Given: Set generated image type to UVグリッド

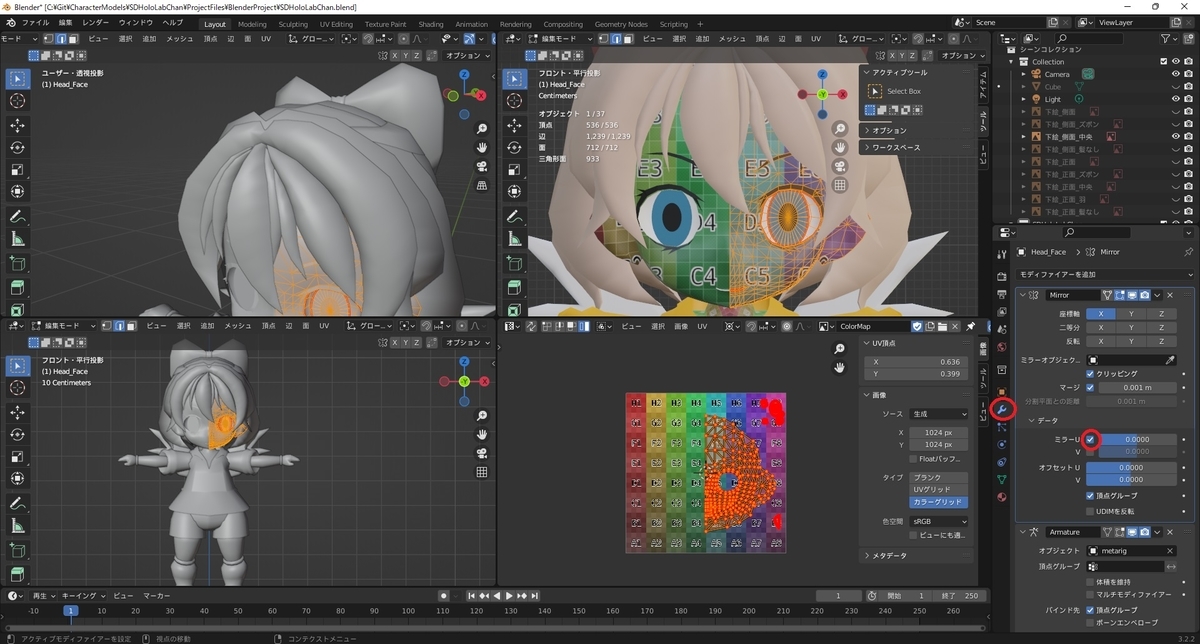Looking at the screenshot, I should [x=939, y=490].
